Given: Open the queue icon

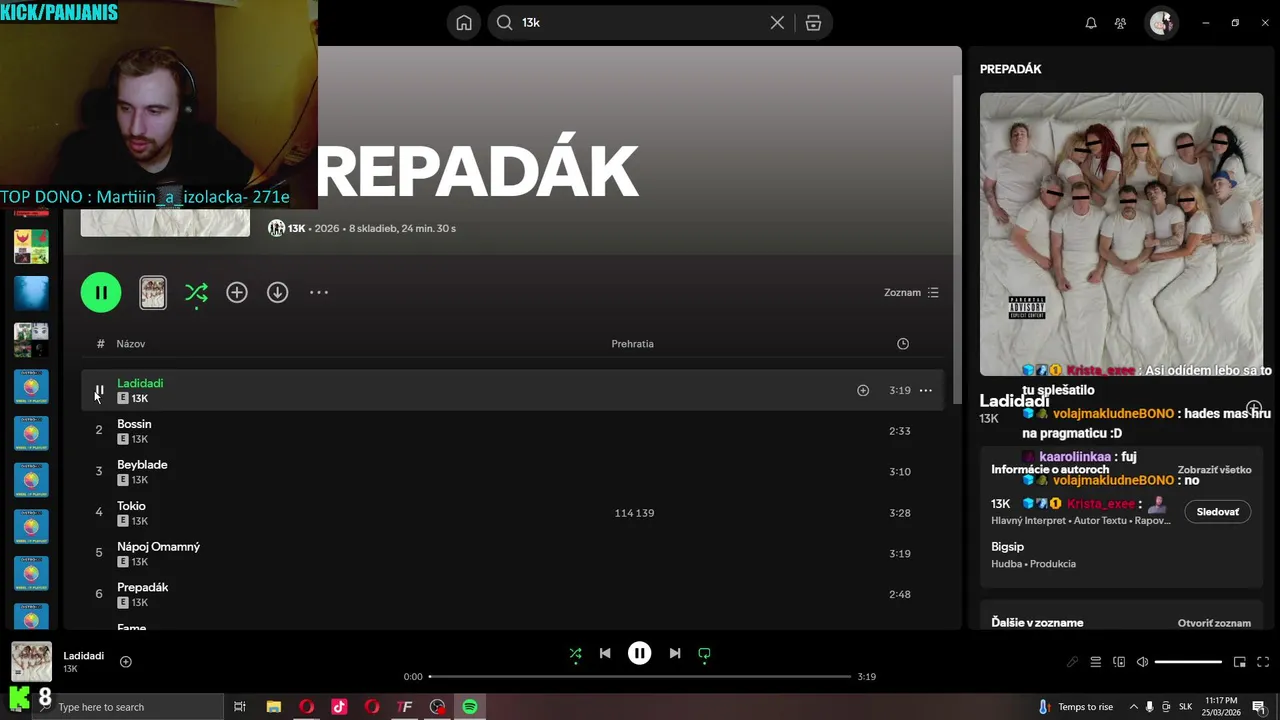Looking at the screenshot, I should 1095,662.
